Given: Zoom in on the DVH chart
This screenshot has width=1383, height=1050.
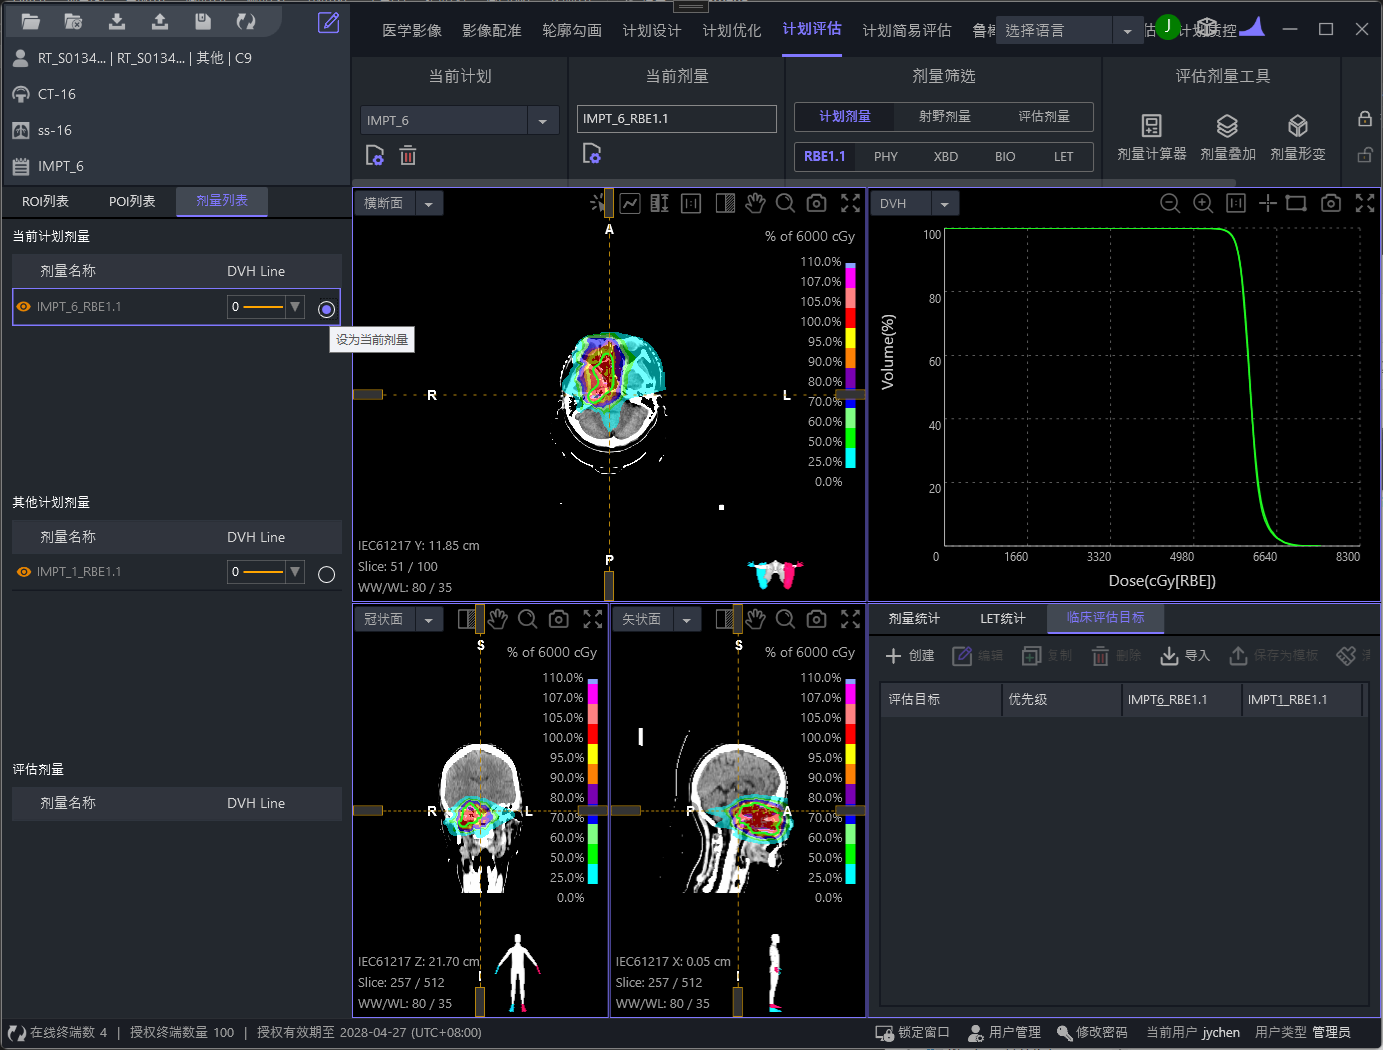Looking at the screenshot, I should point(1203,203).
